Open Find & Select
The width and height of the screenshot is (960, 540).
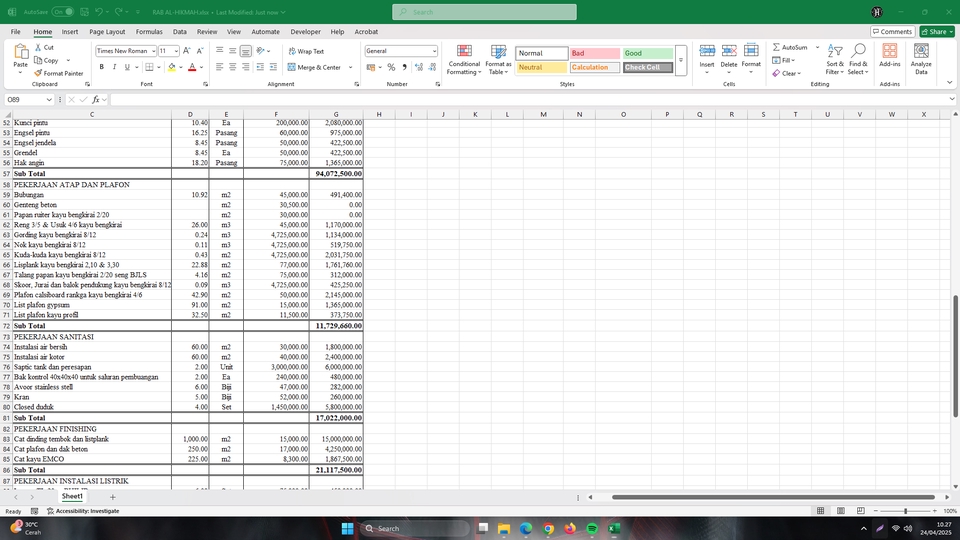click(x=858, y=59)
